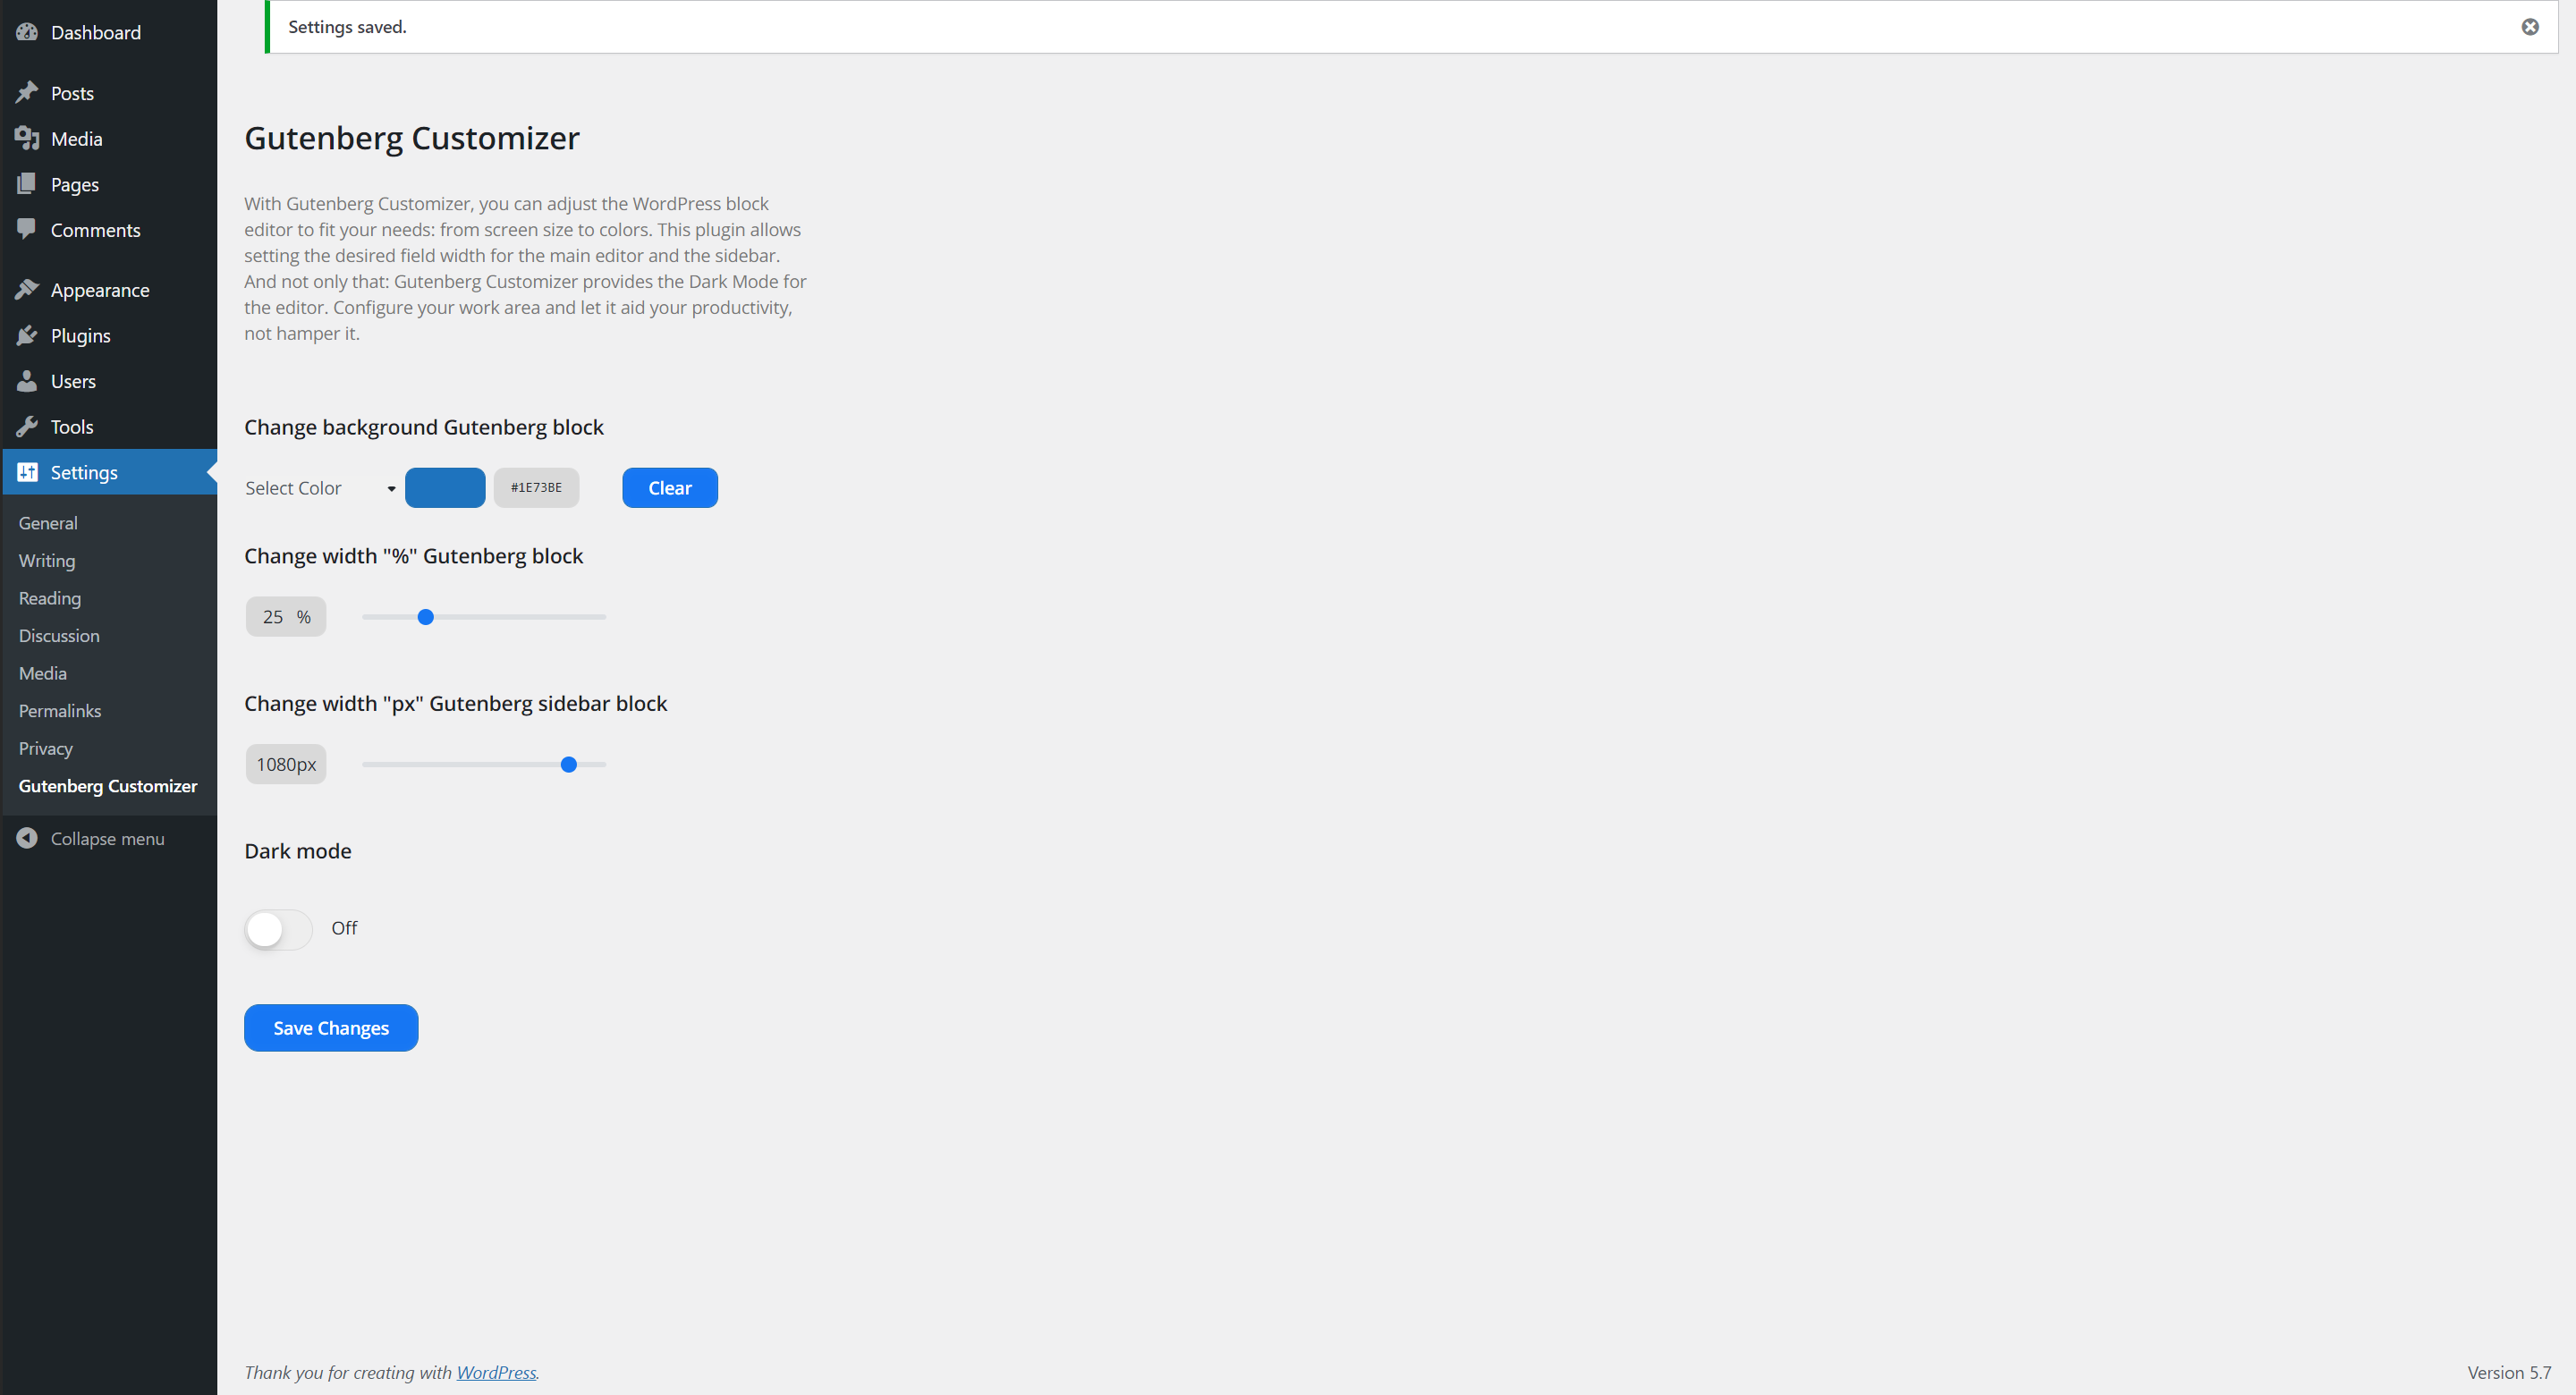Click the Collapse menu label
Image resolution: width=2576 pixels, height=1395 pixels.
[108, 838]
